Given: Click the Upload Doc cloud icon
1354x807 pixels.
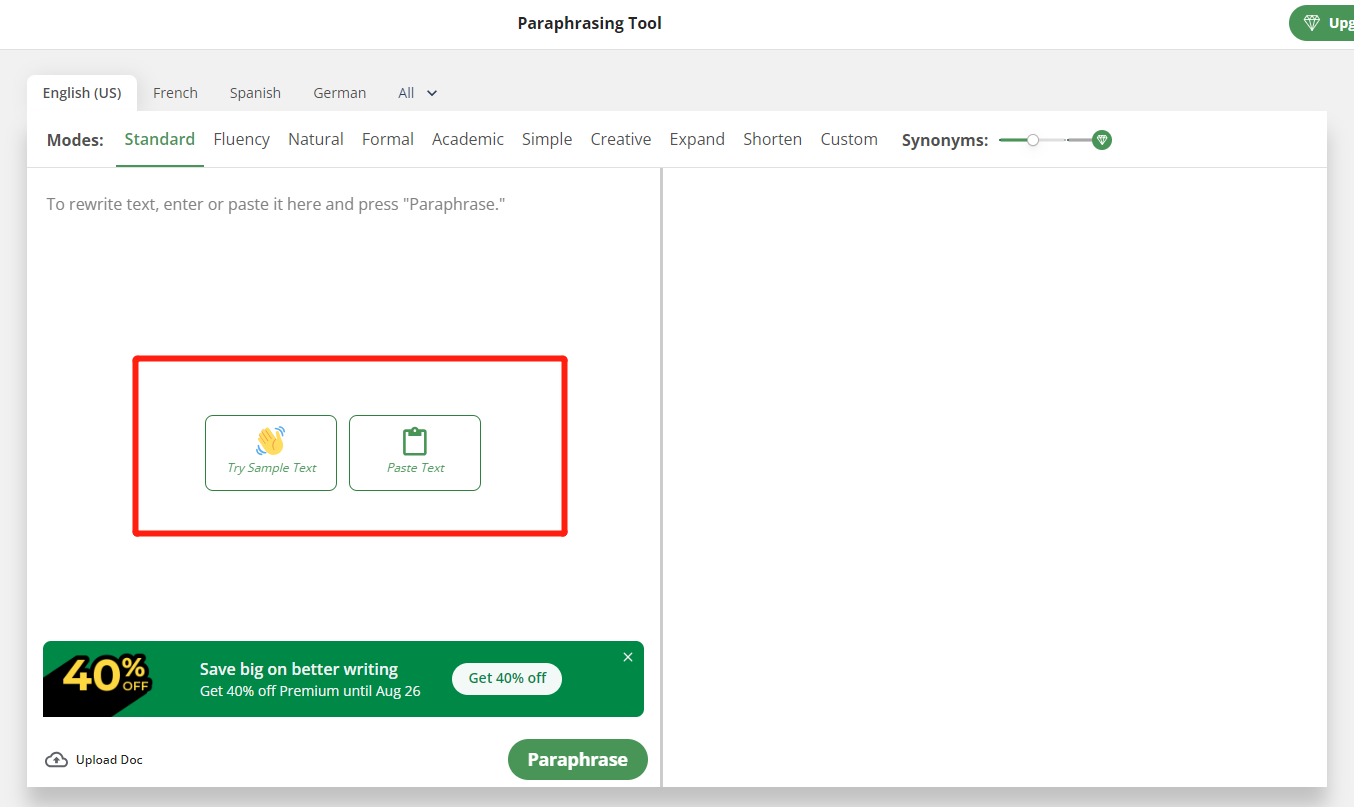Looking at the screenshot, I should pos(57,760).
